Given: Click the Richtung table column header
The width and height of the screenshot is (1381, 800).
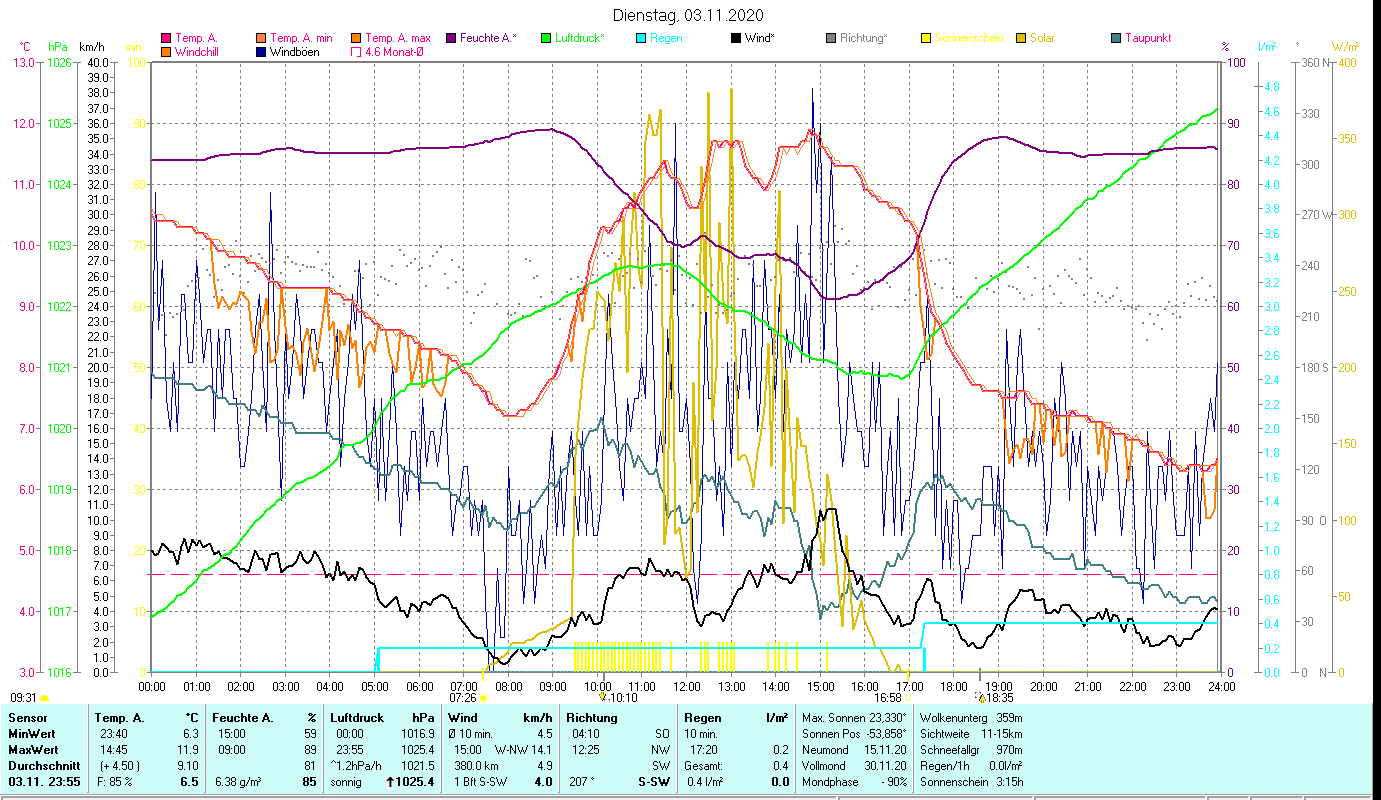Looking at the screenshot, I should (x=592, y=718).
